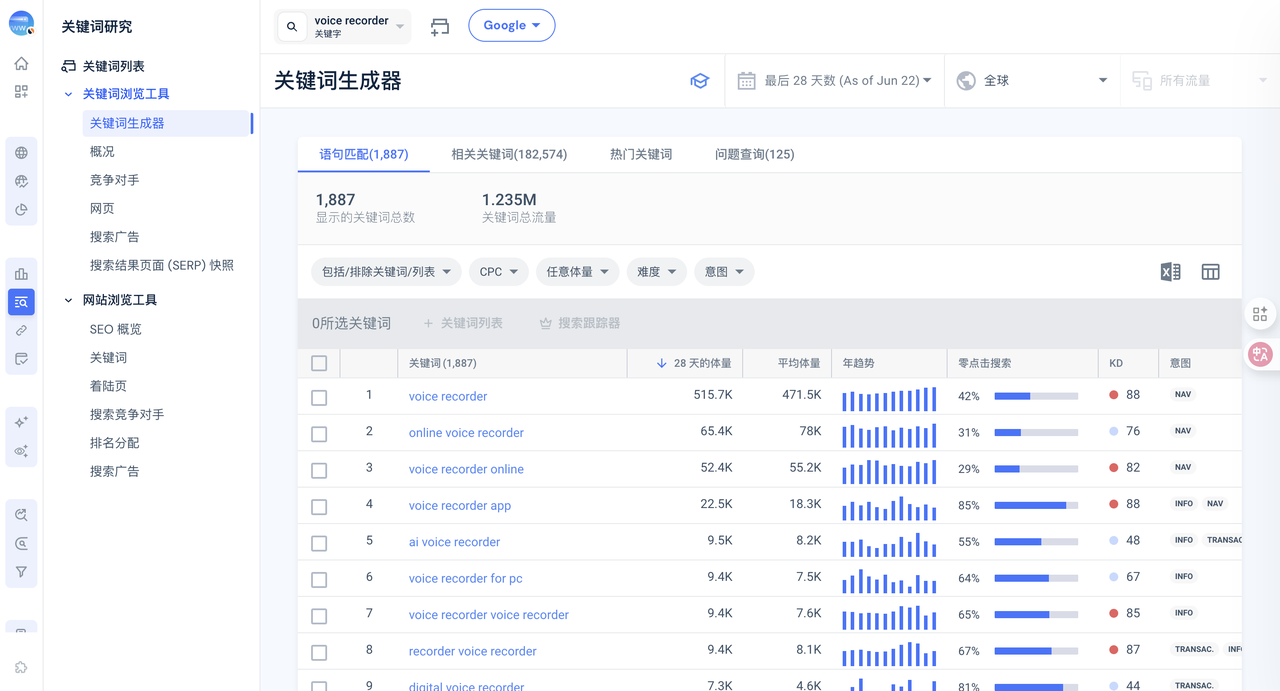Open the CPC filter dropdown

coord(498,272)
